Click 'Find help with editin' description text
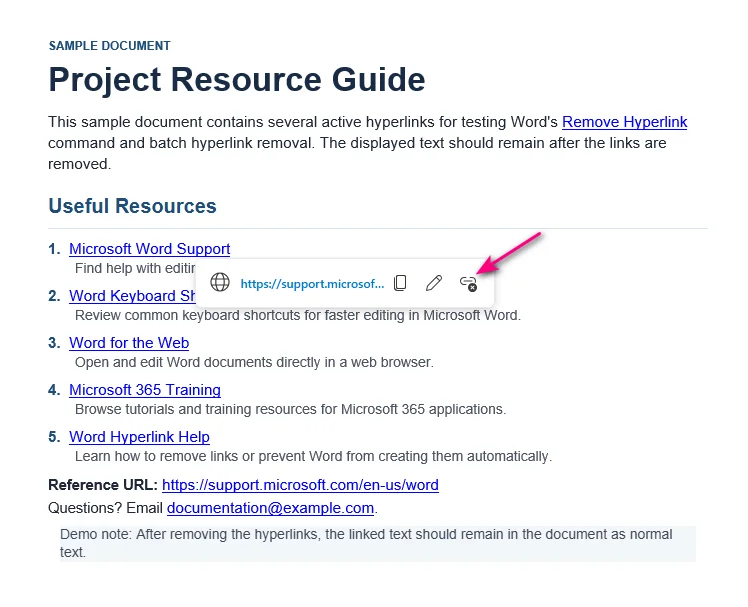 click(135, 268)
